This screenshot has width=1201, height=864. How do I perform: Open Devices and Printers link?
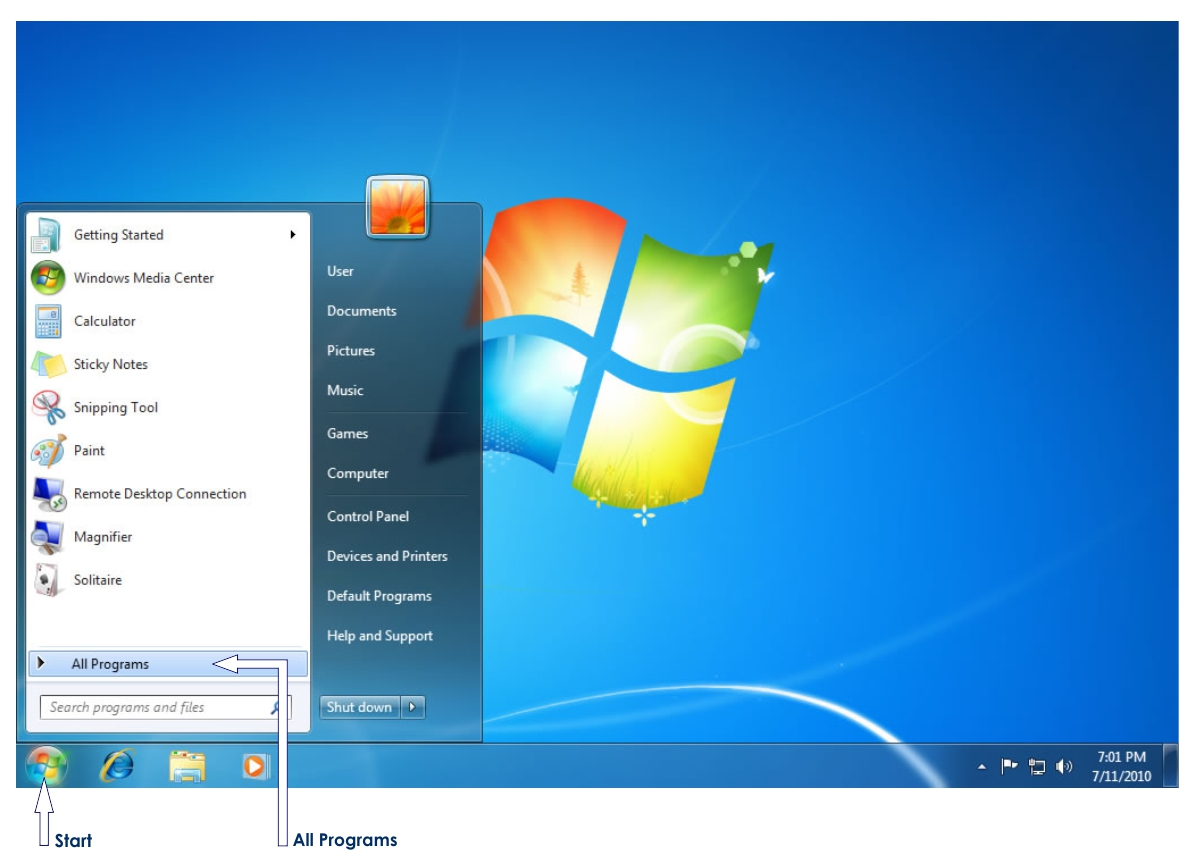387,556
